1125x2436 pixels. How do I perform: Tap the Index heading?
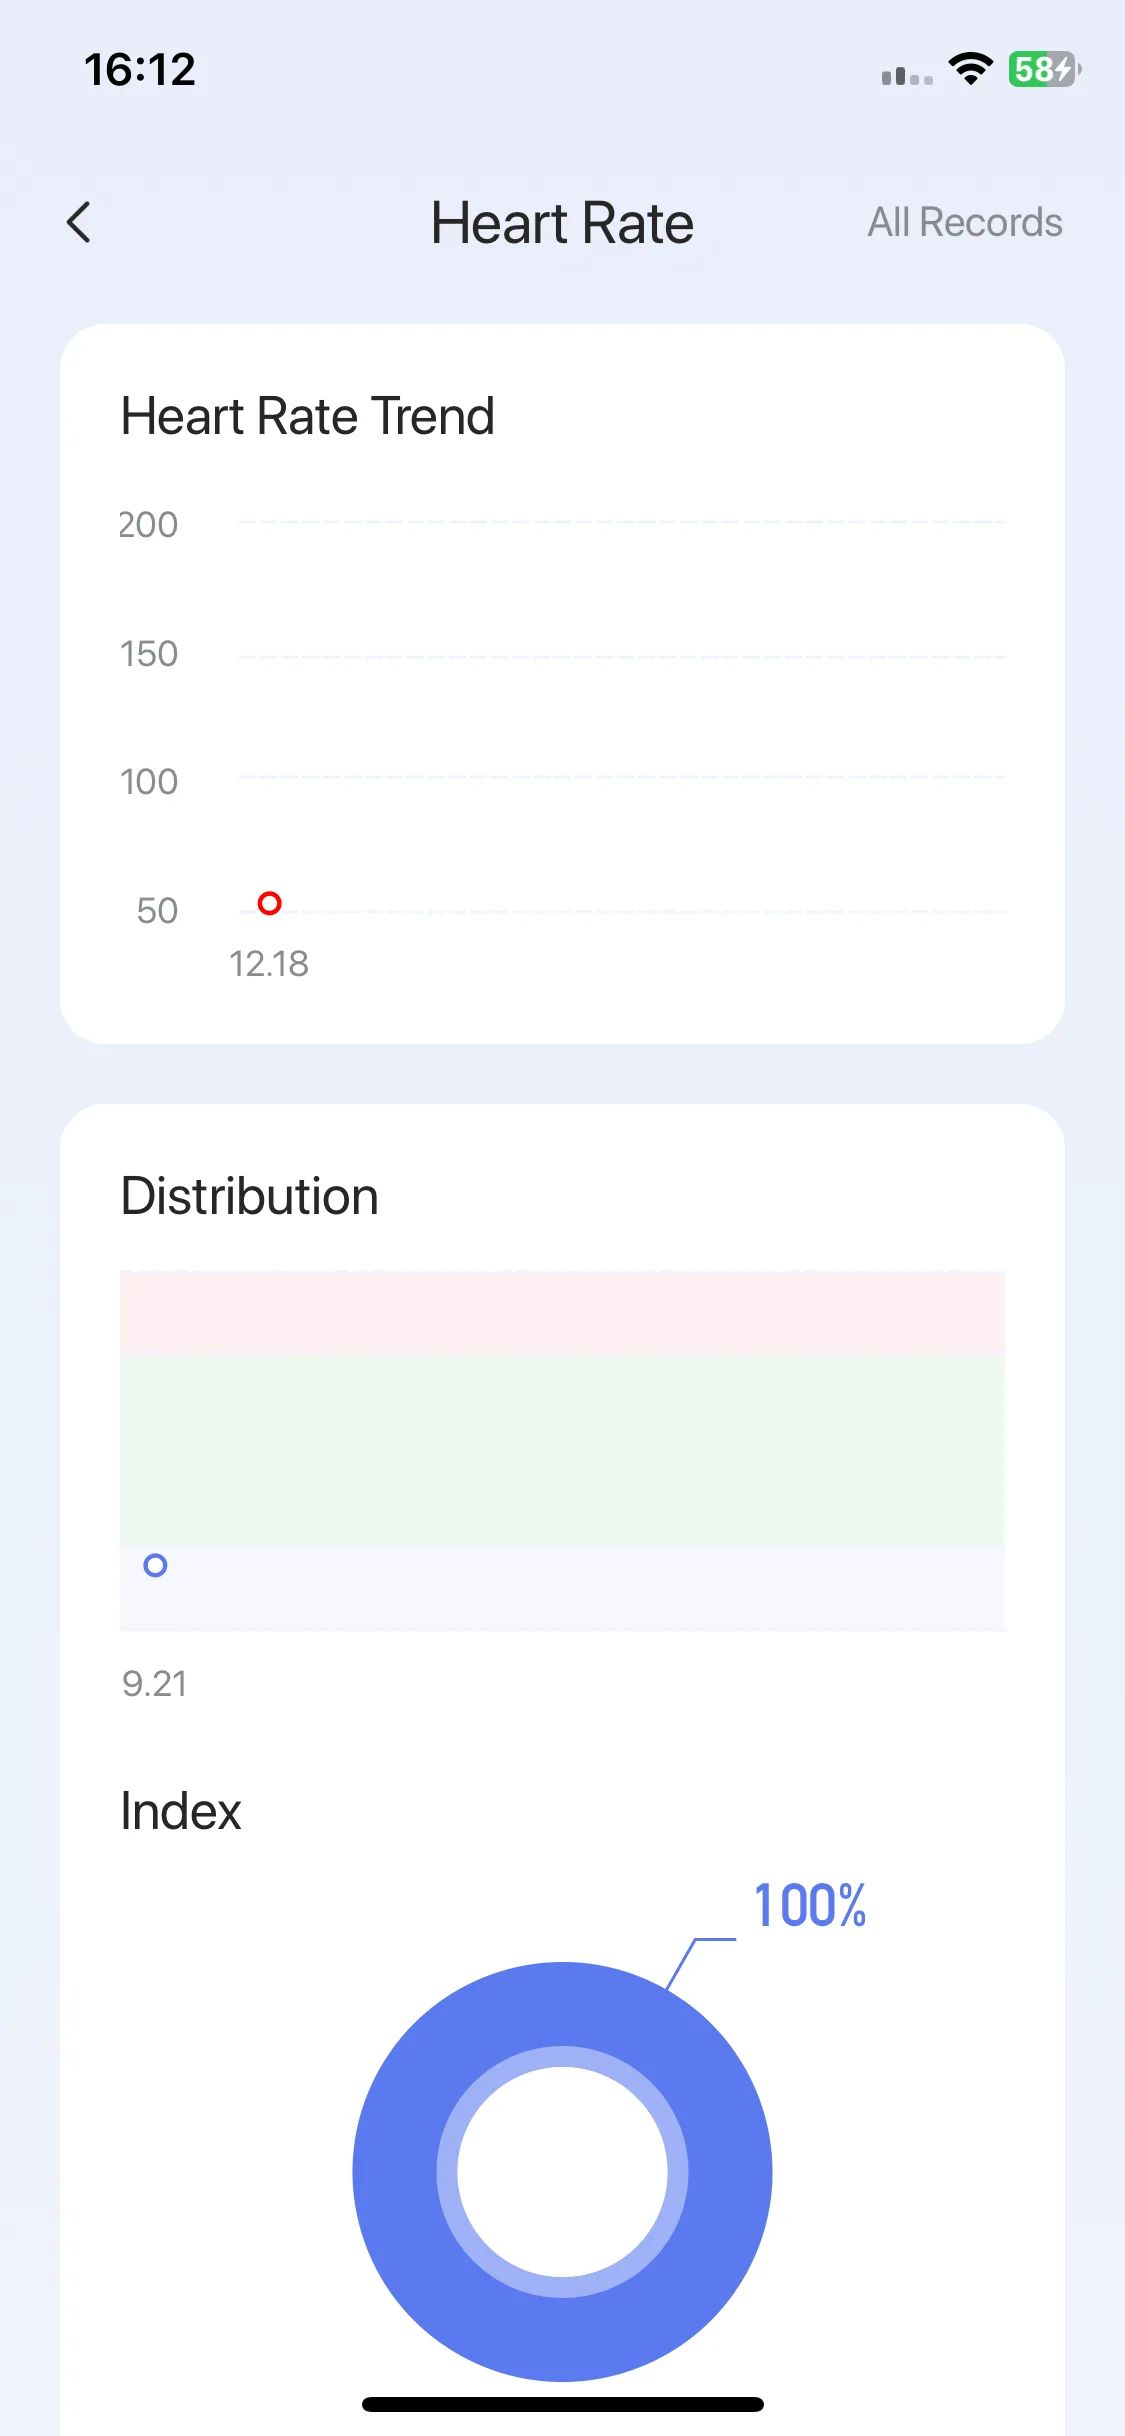tap(181, 1811)
